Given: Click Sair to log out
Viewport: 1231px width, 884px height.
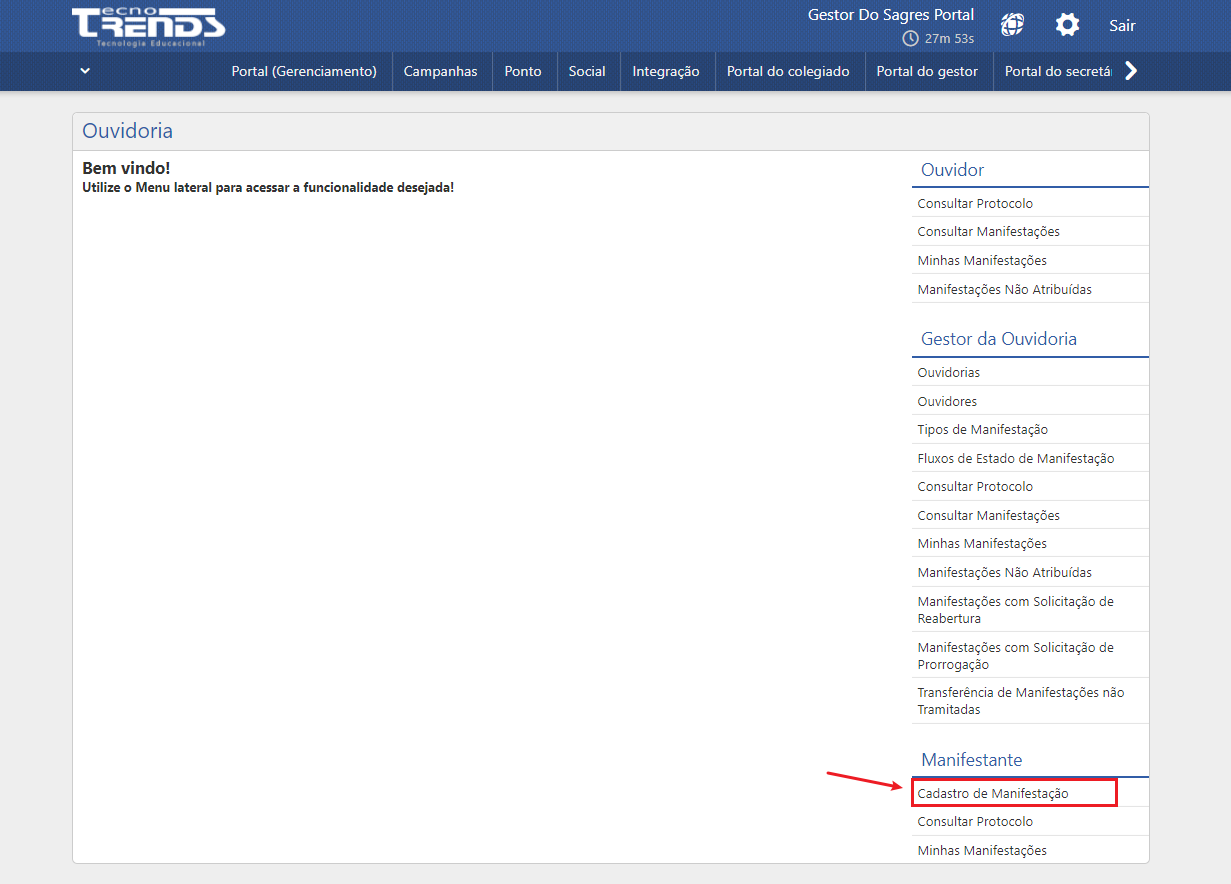Looking at the screenshot, I should (x=1122, y=26).
